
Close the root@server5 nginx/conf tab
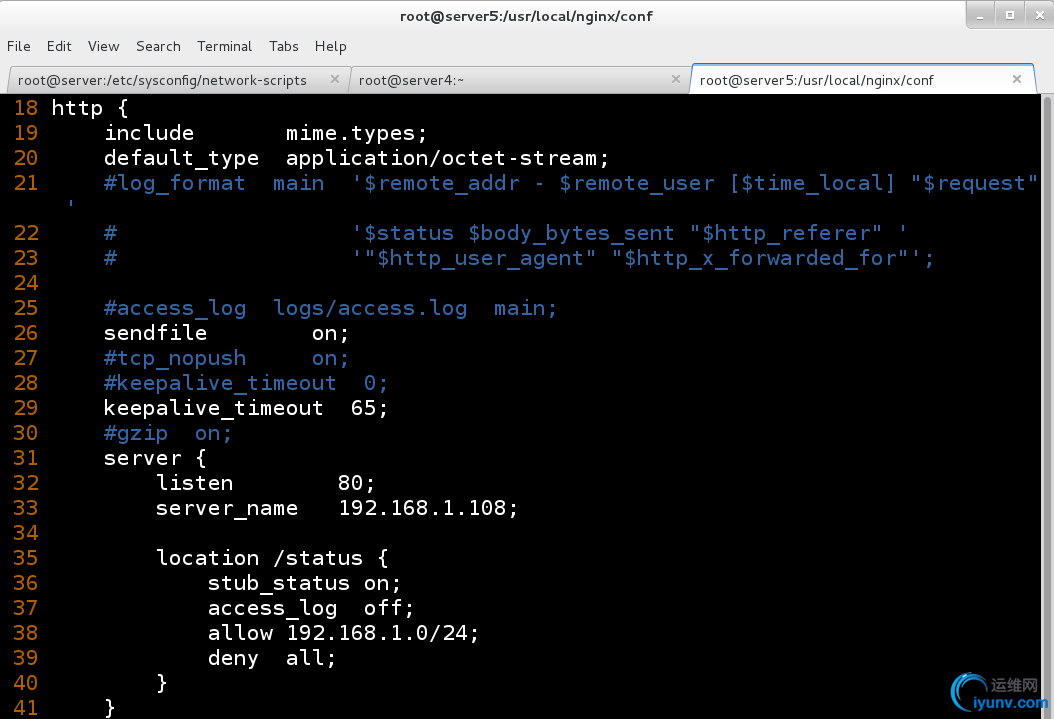pos(1017,80)
